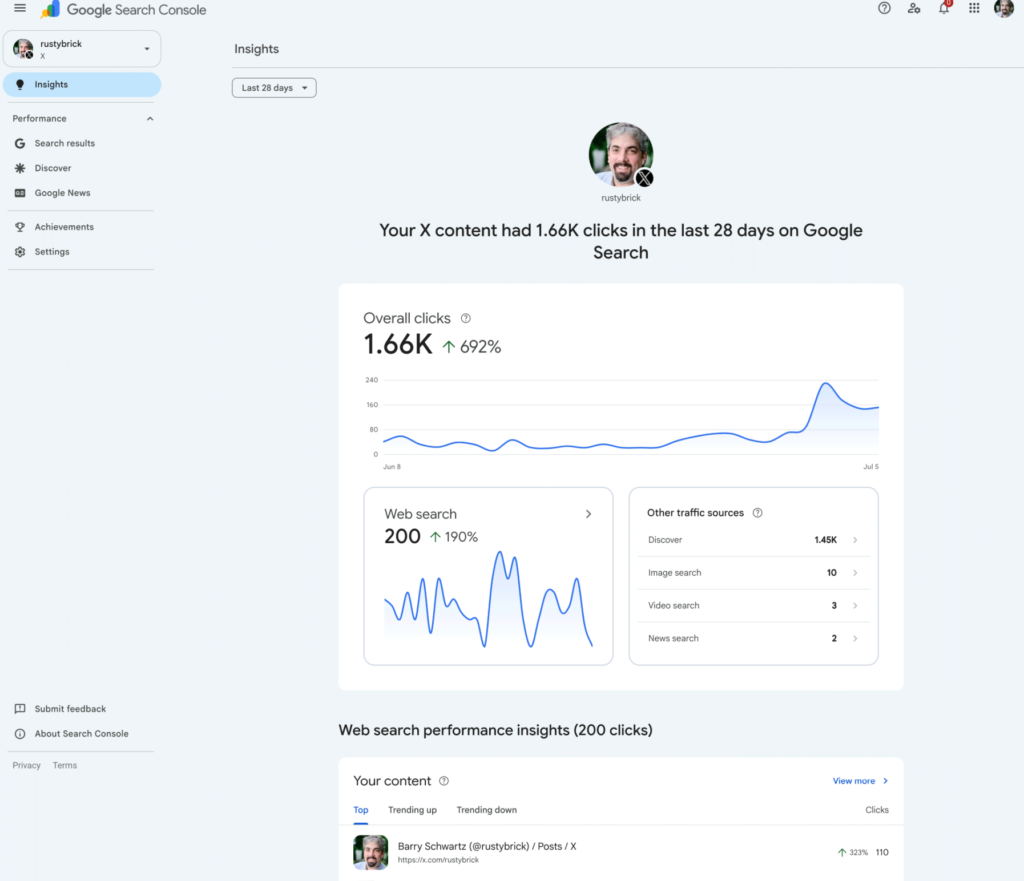Screen dimensions: 1024x881
Task: Open users and permissions icon
Action: pyautogui.click(x=914, y=8)
